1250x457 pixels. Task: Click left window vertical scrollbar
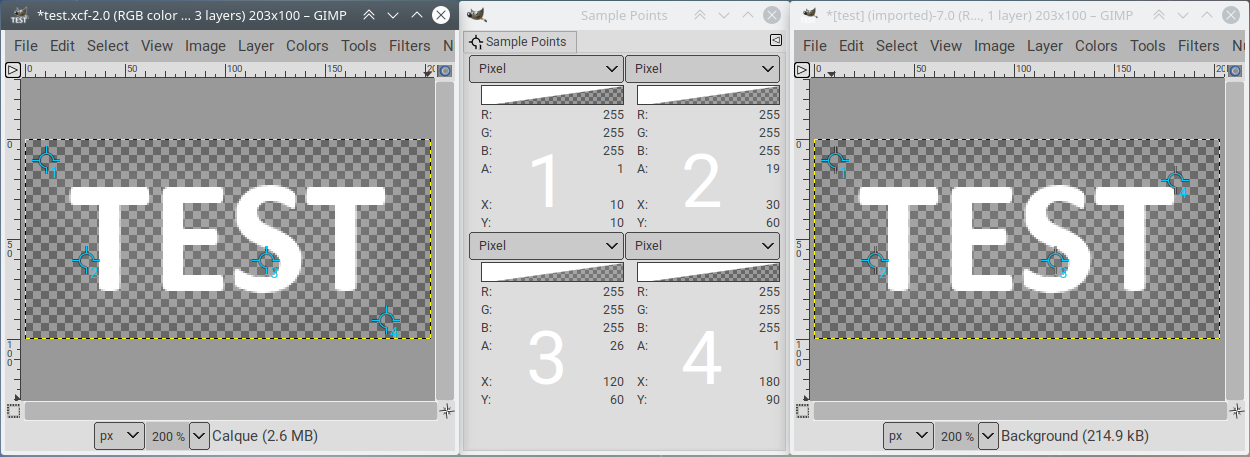pos(444,240)
